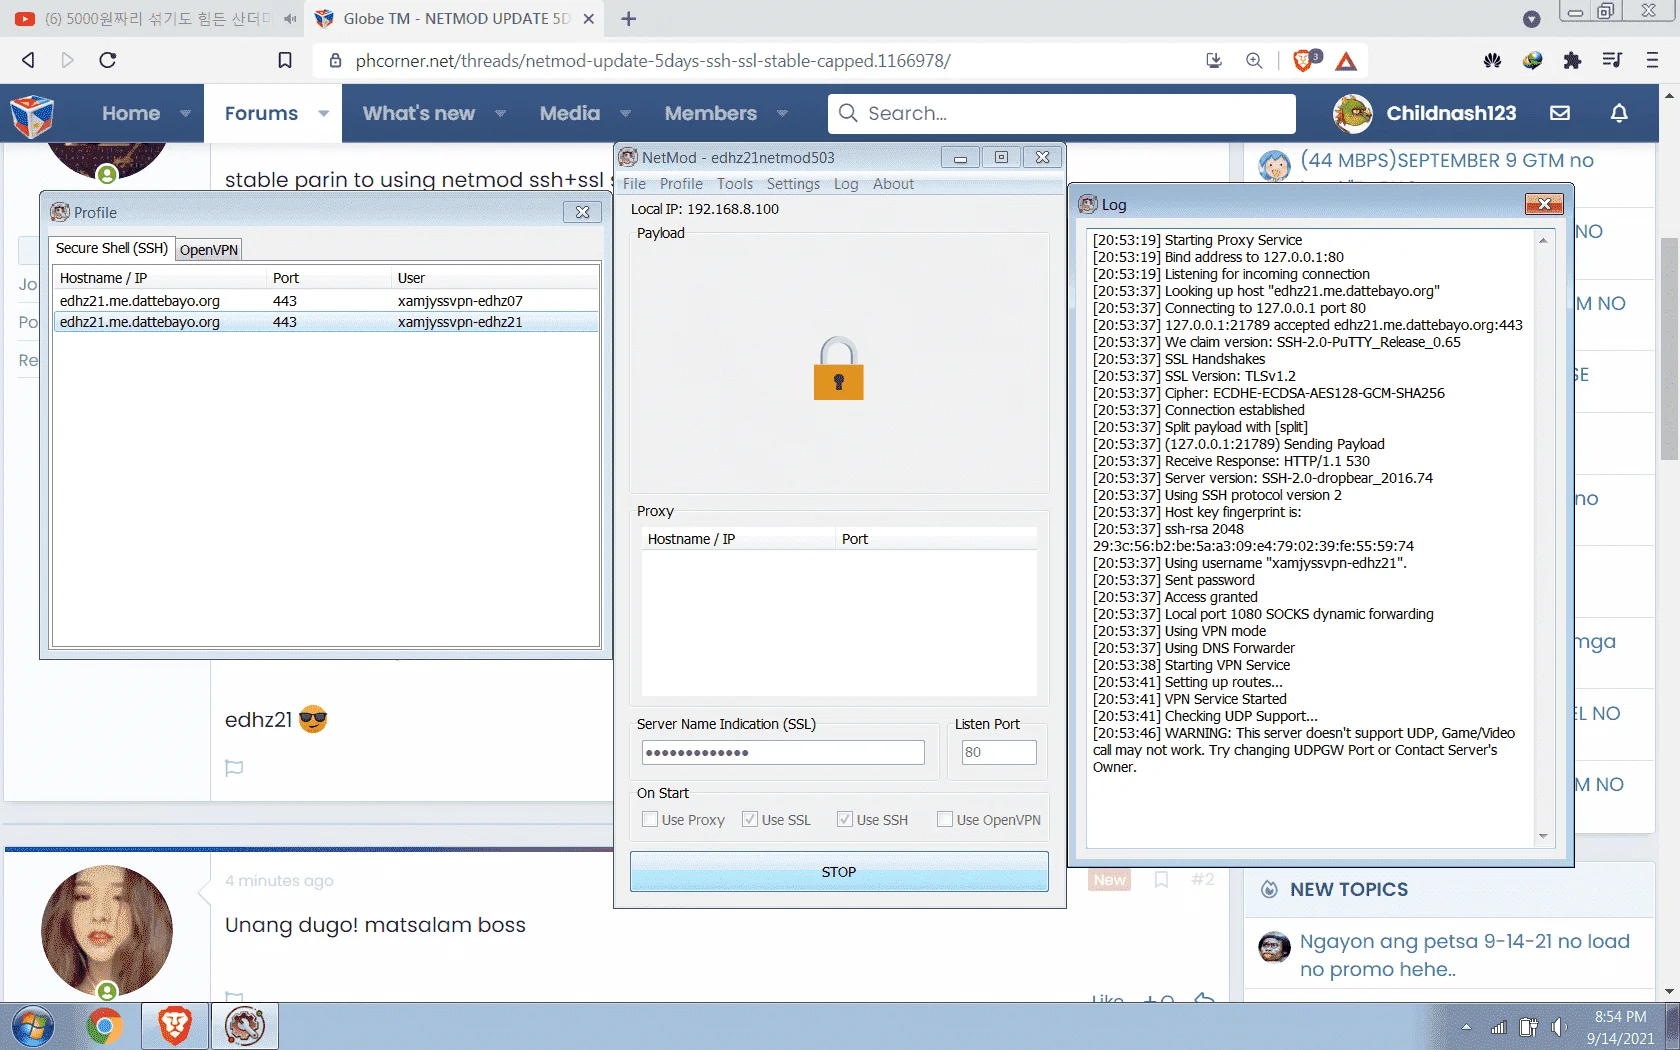
Task: Open the Brave Shields lion icon
Action: click(x=1304, y=61)
